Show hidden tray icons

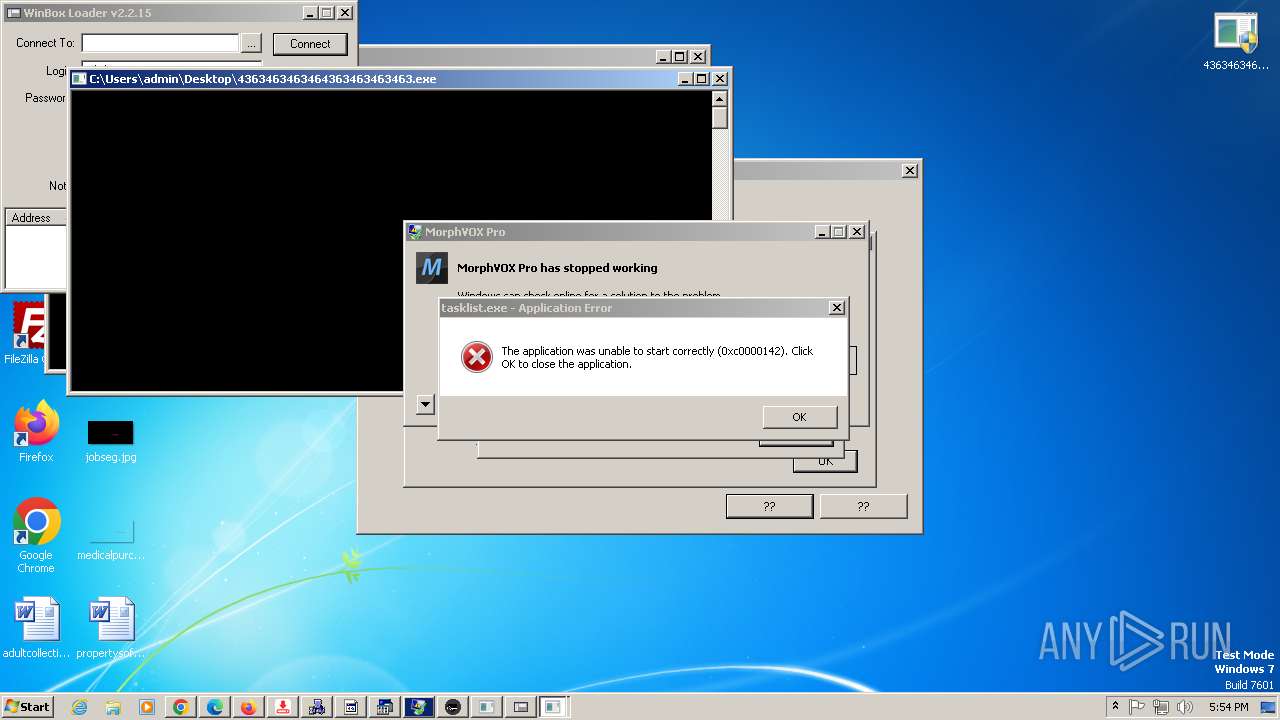(x=1115, y=706)
